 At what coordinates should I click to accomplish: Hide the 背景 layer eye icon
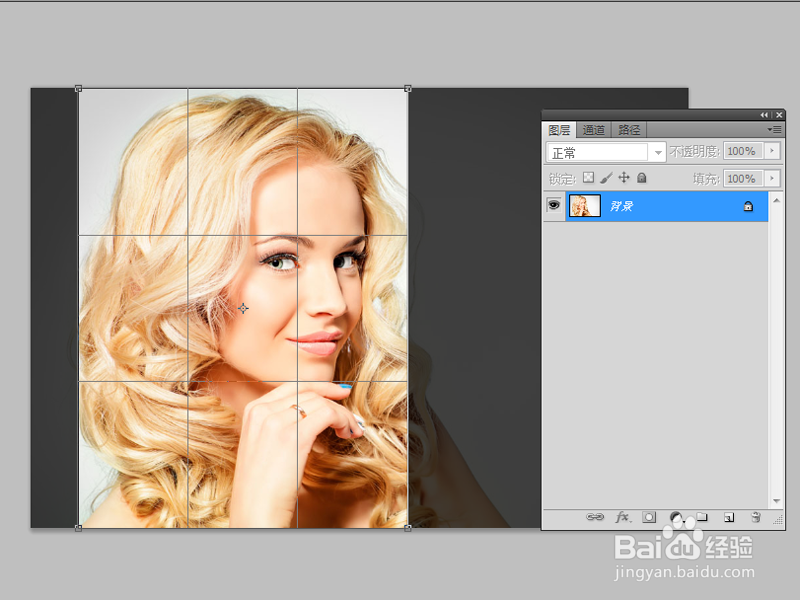[554, 206]
